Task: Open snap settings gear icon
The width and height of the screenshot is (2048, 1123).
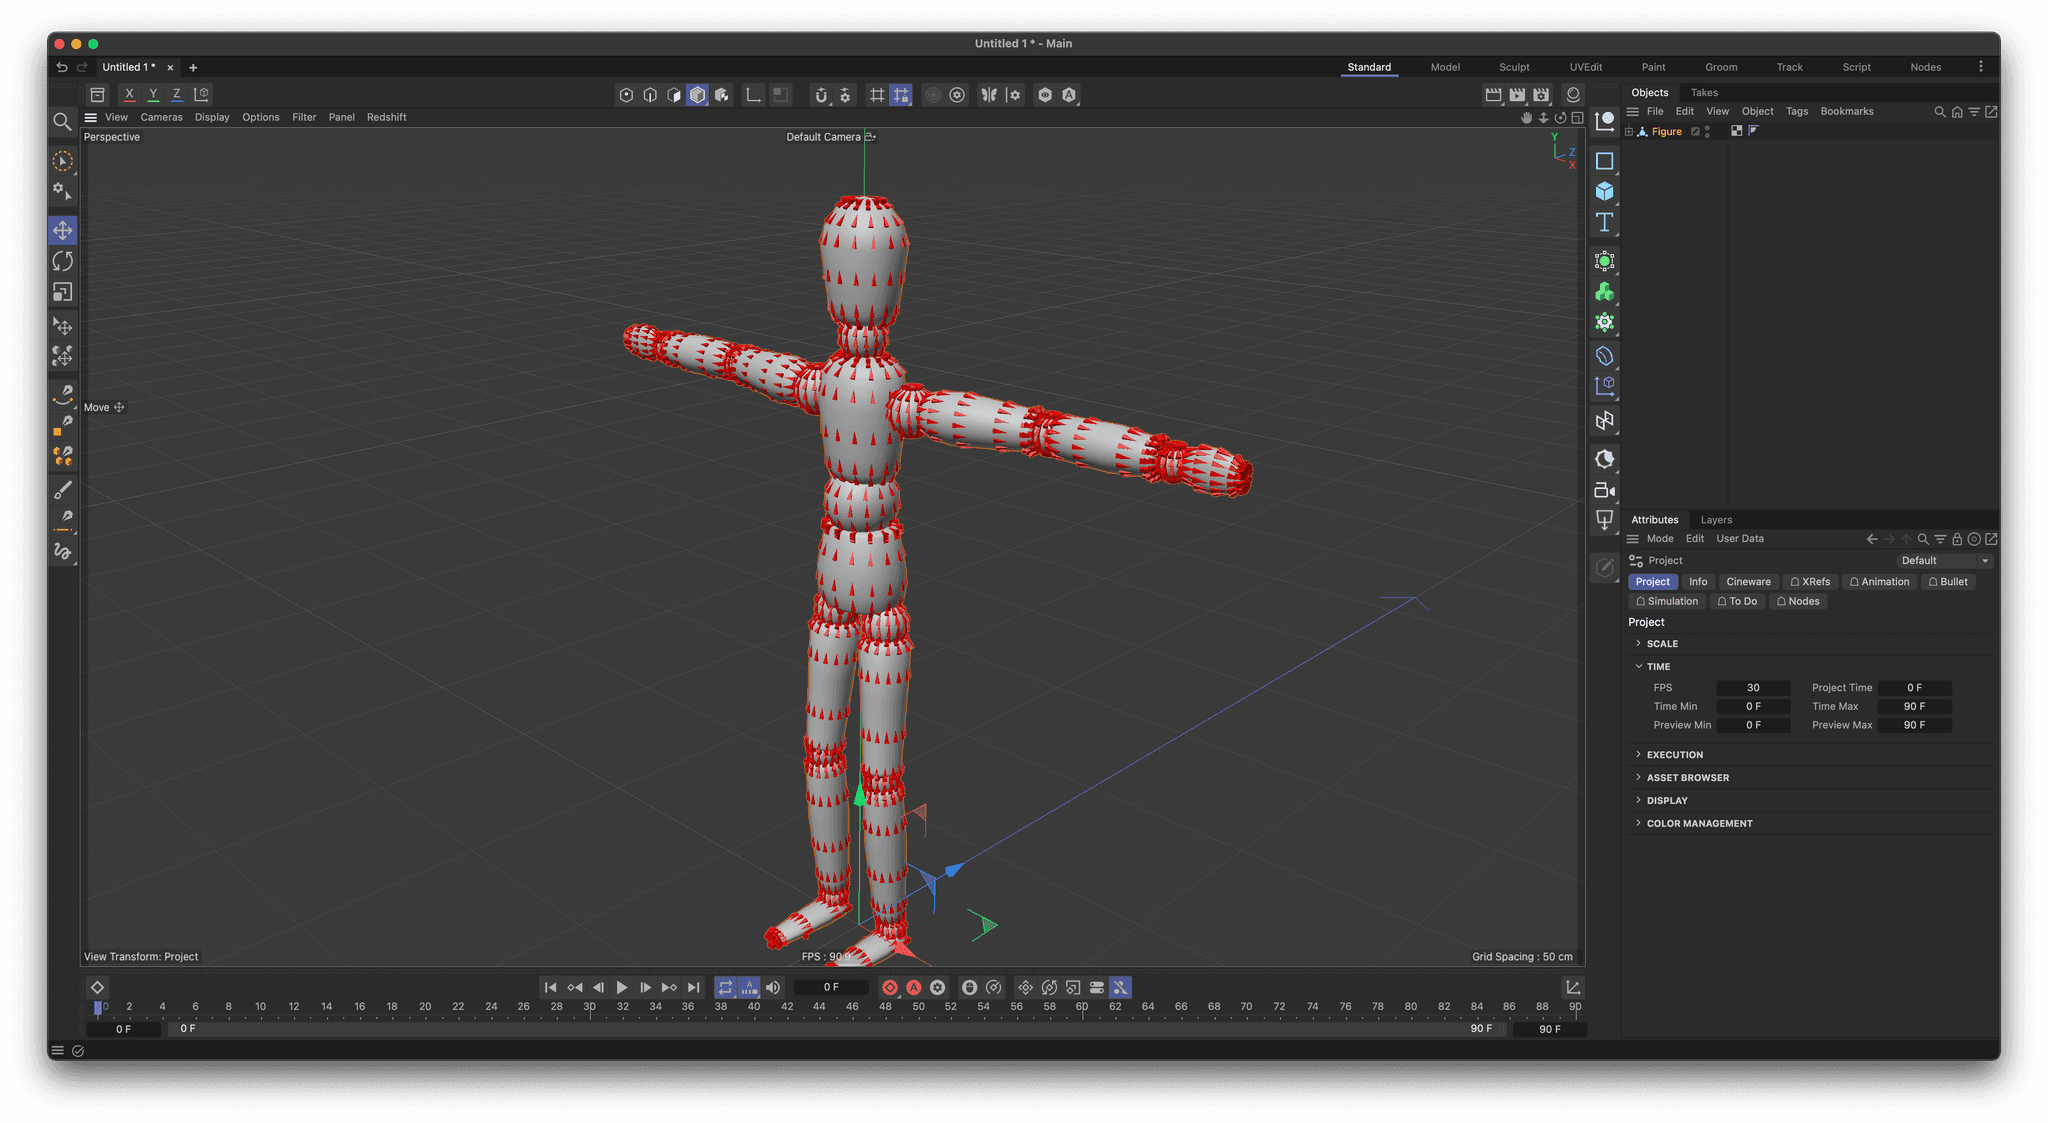Action: click(x=845, y=95)
